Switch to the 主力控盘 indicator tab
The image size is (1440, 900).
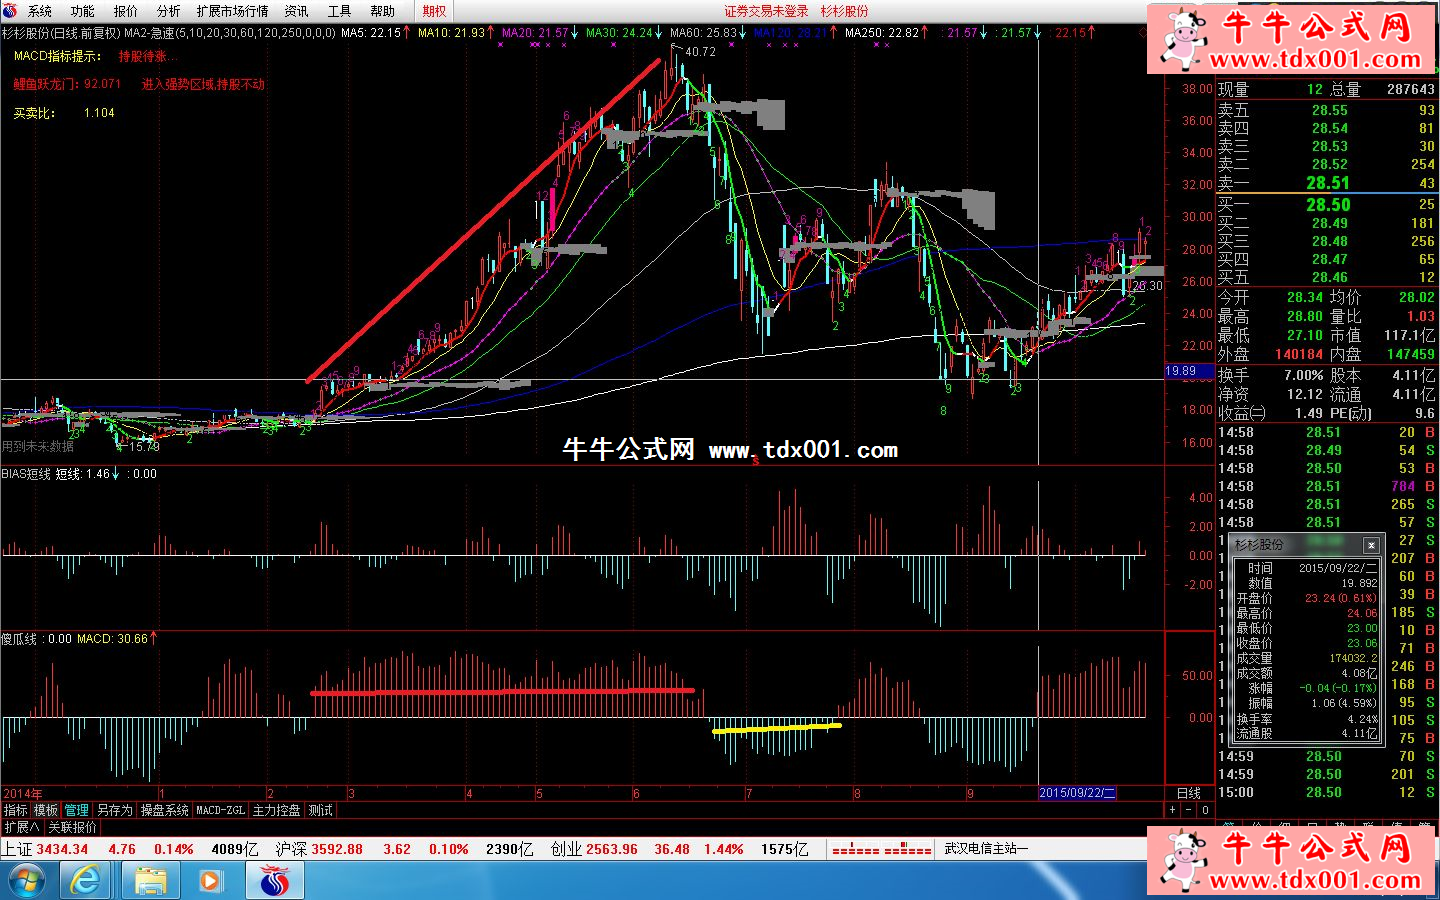pyautogui.click(x=276, y=810)
